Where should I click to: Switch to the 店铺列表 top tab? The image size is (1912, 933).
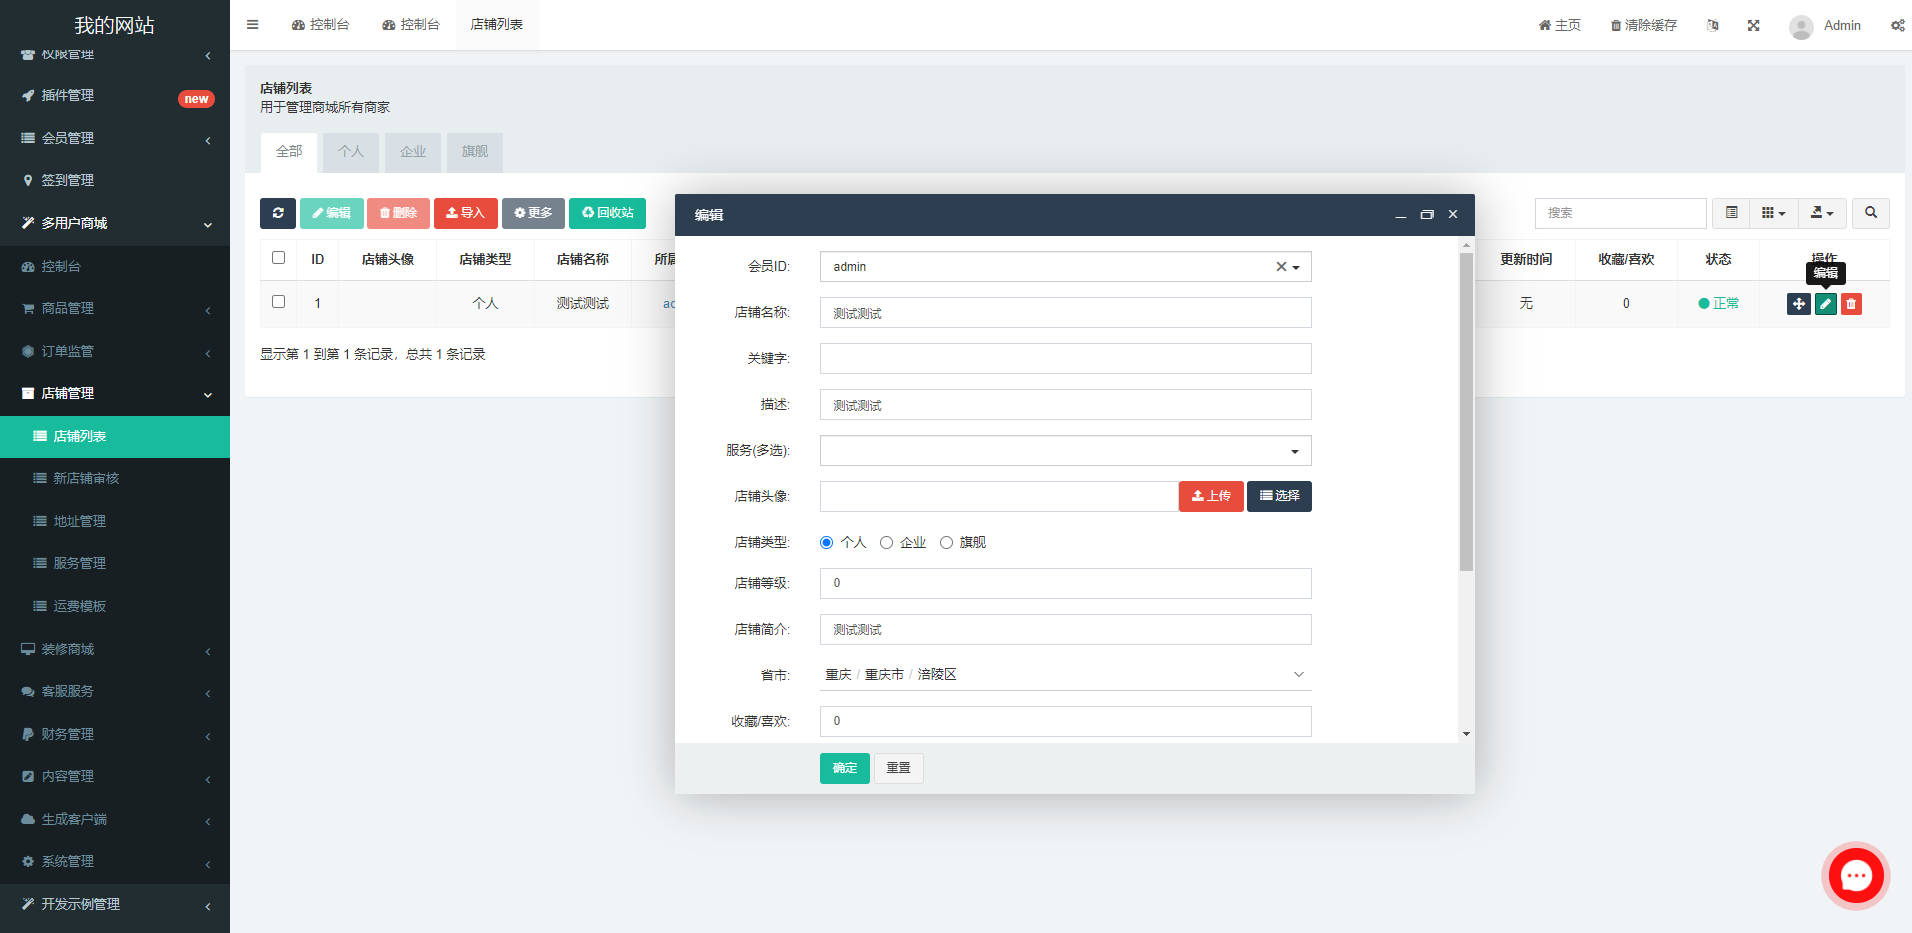(497, 25)
